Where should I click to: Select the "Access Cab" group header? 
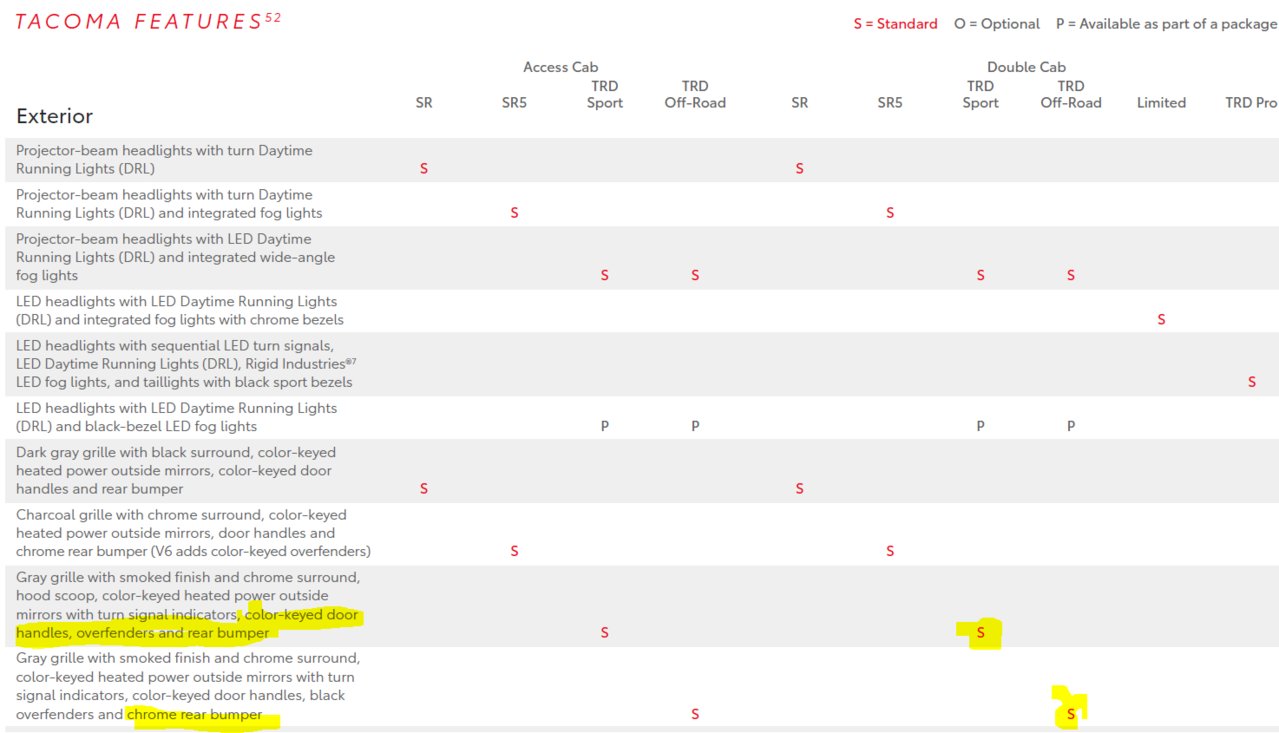[x=560, y=67]
